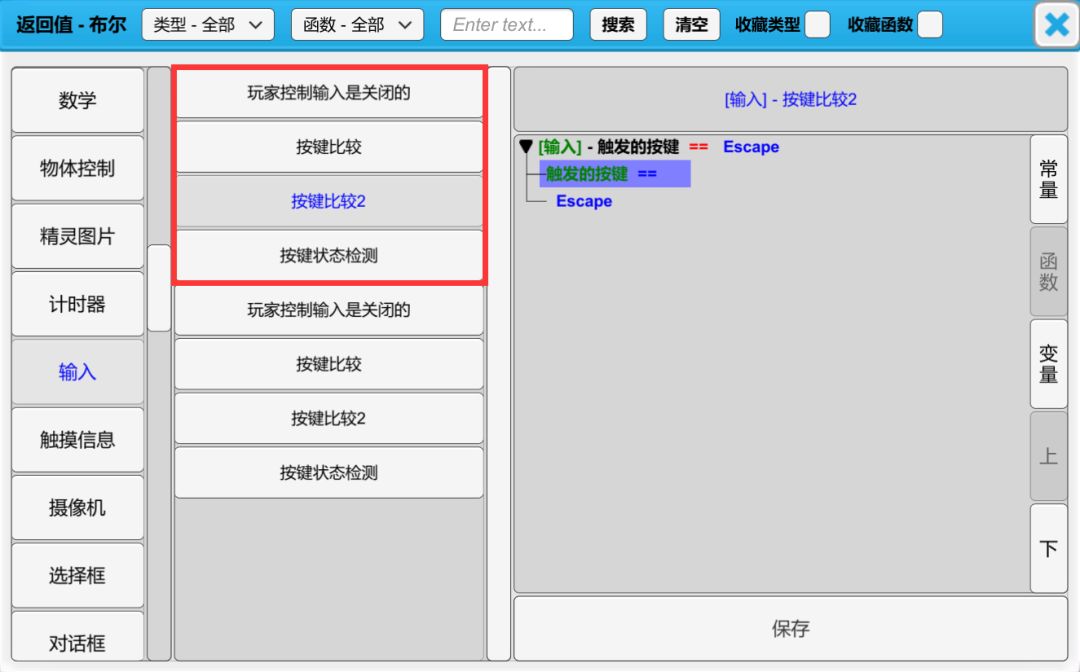Open the 精灵图片 category
The height and width of the screenshot is (672, 1080).
[x=78, y=236]
